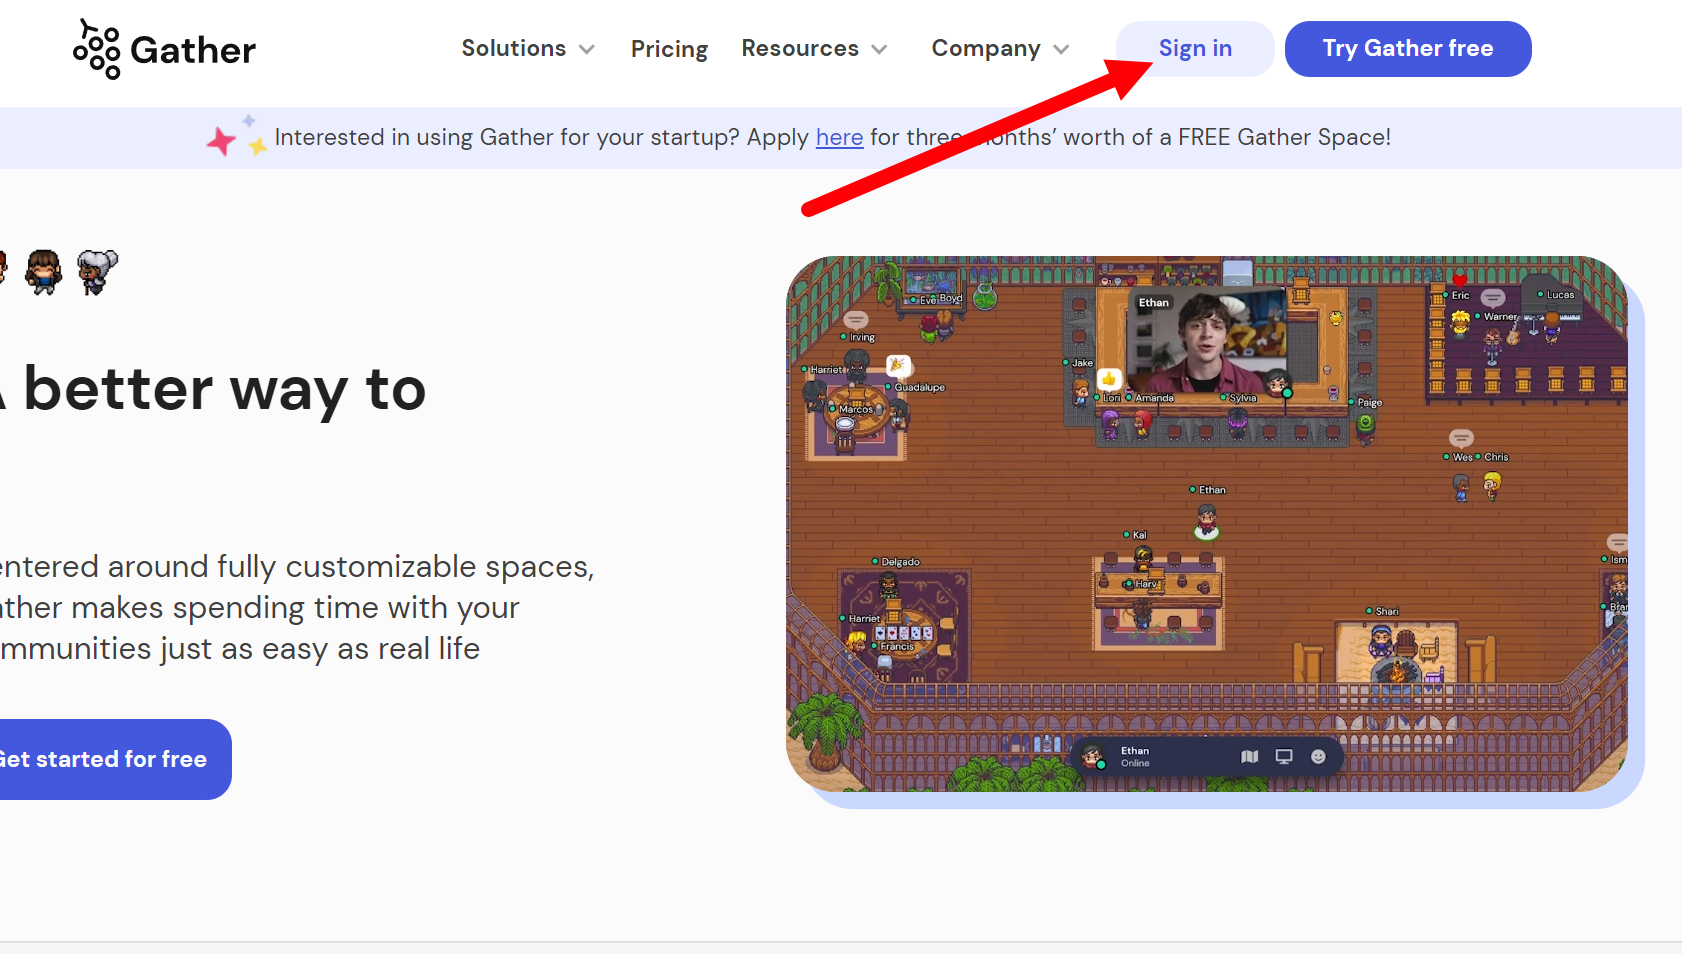Click Ethan Online status avatar in preview bar
Viewport: 1682px width, 954px height.
click(1093, 757)
